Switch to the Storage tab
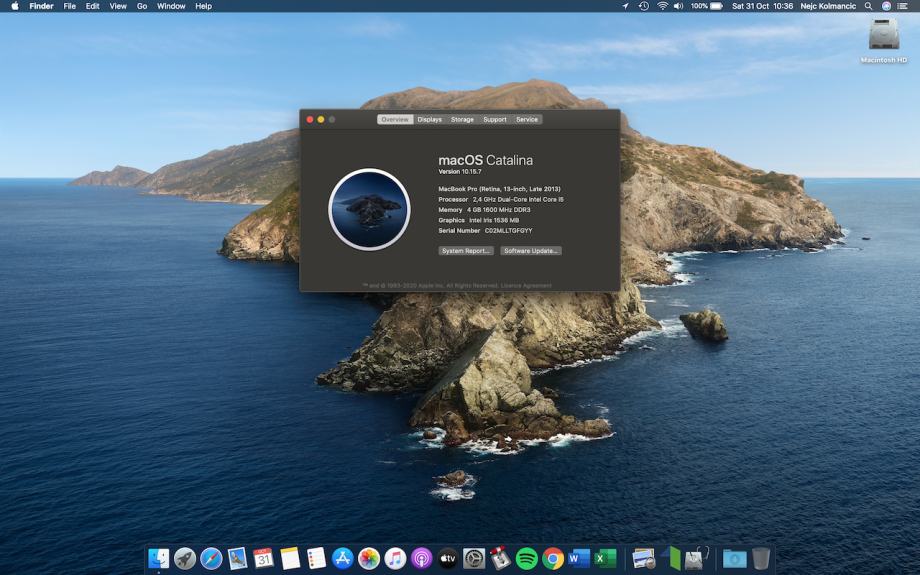 [x=462, y=119]
